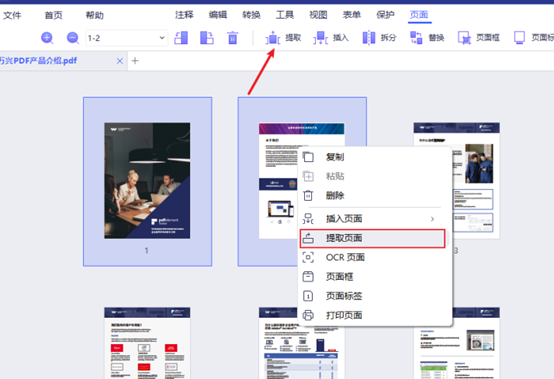Image resolution: width=554 pixels, height=379 pixels.
Task: Choose 复制 from the context menu
Action: 375,157
